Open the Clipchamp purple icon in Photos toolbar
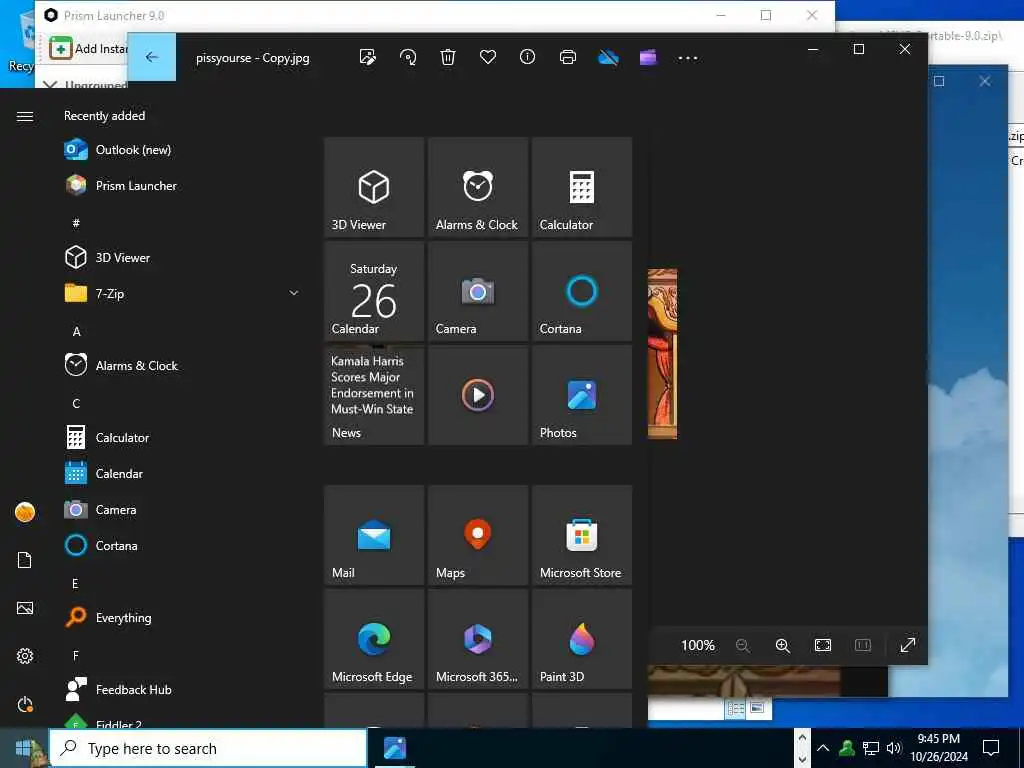Image resolution: width=1024 pixels, height=768 pixels. click(x=648, y=57)
